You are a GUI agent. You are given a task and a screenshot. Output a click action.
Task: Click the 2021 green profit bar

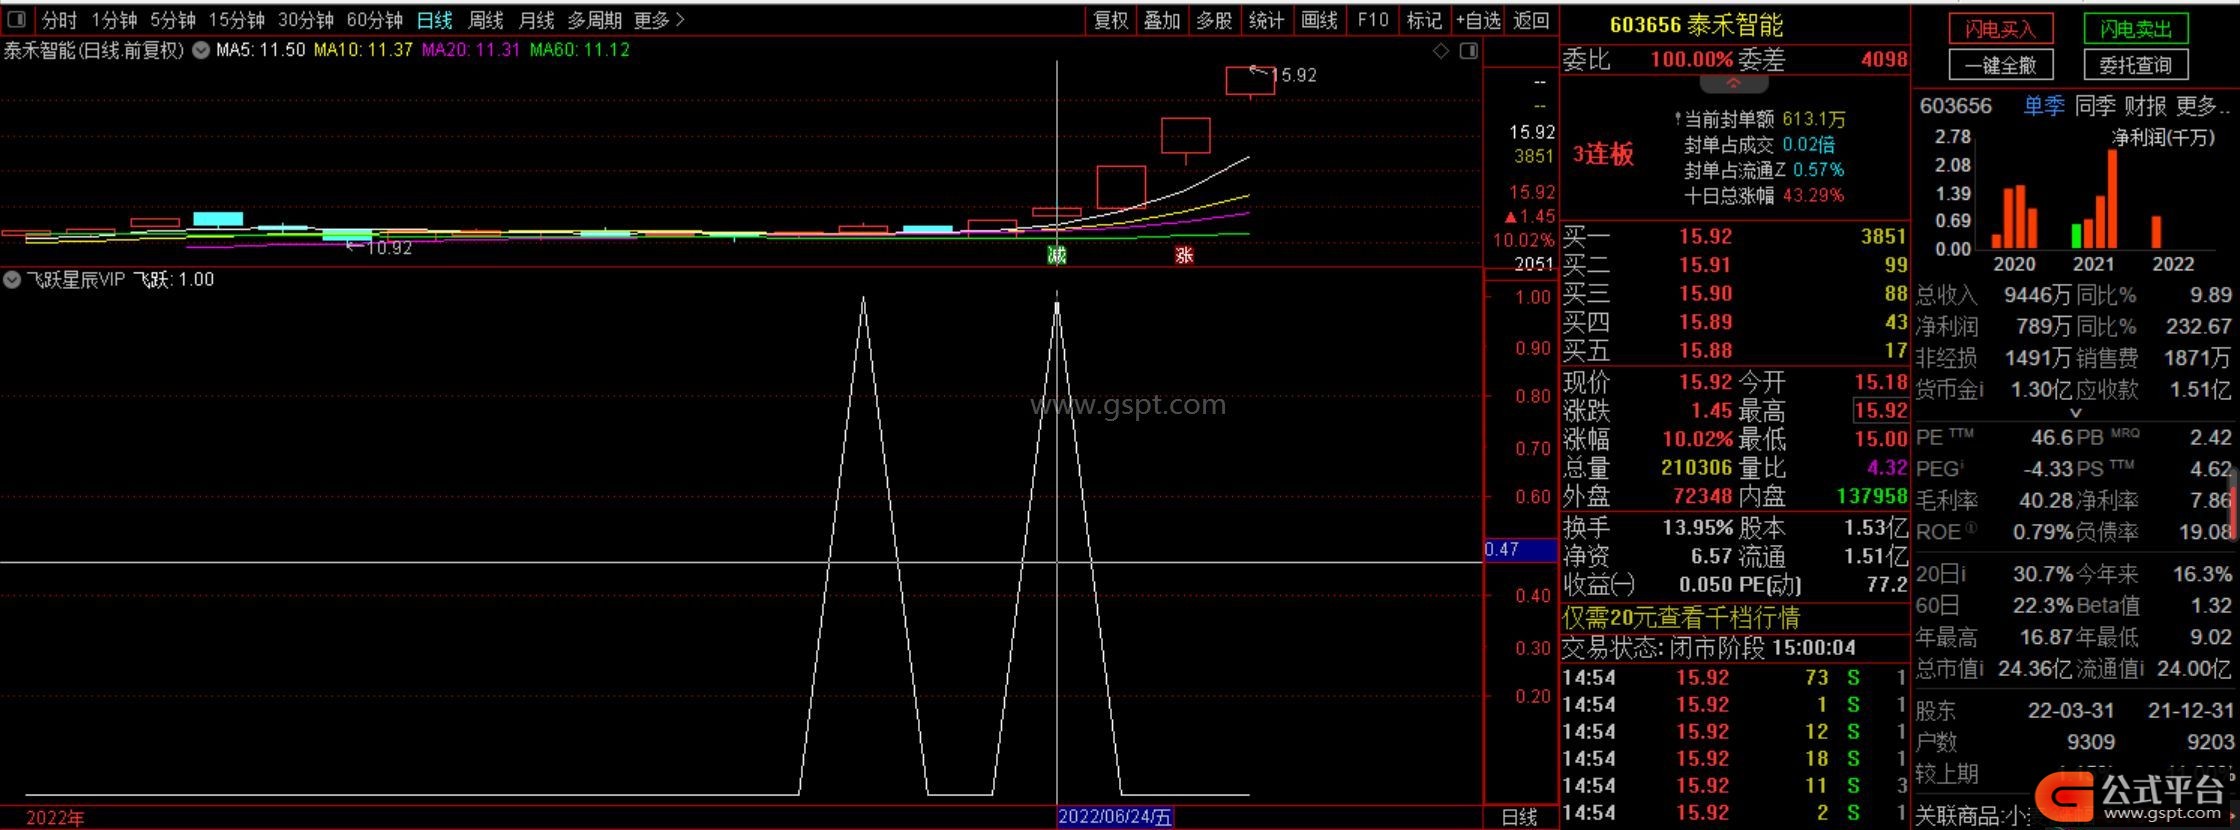(2076, 236)
